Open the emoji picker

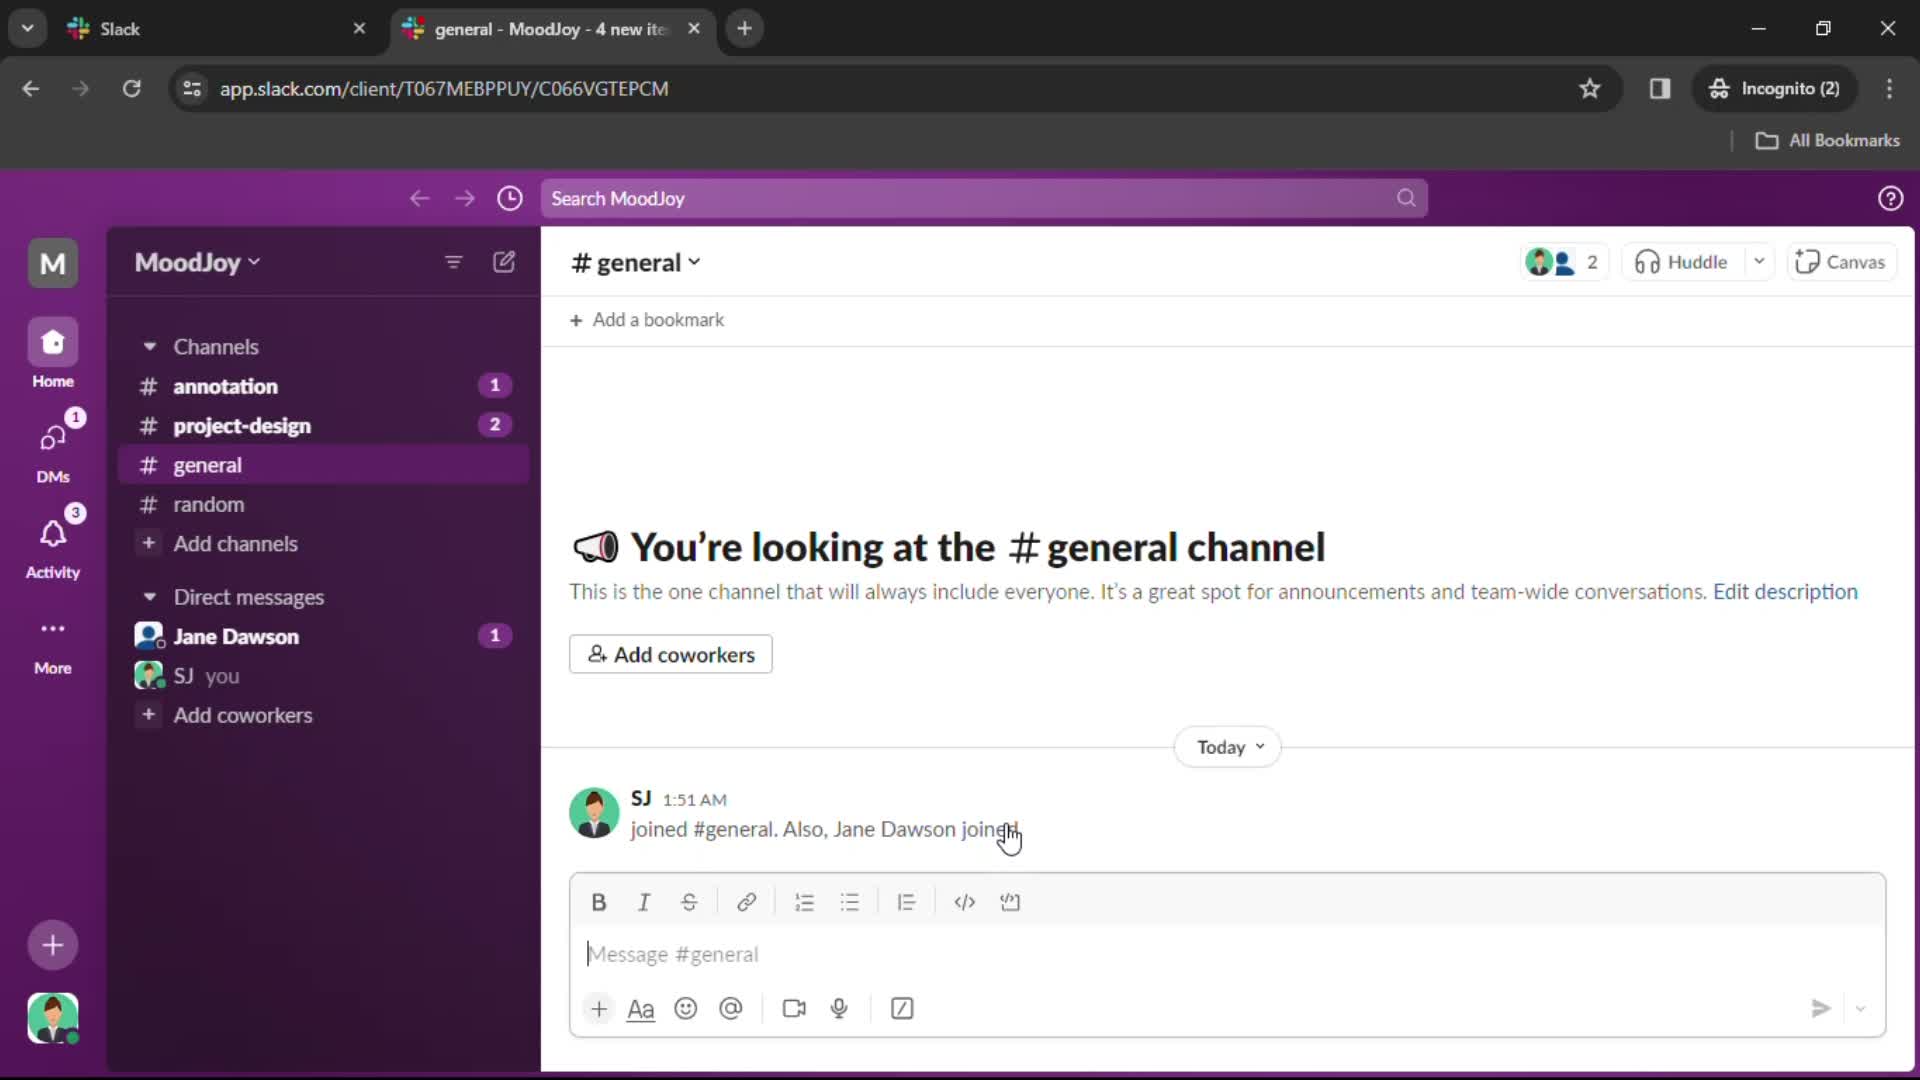(x=685, y=1008)
